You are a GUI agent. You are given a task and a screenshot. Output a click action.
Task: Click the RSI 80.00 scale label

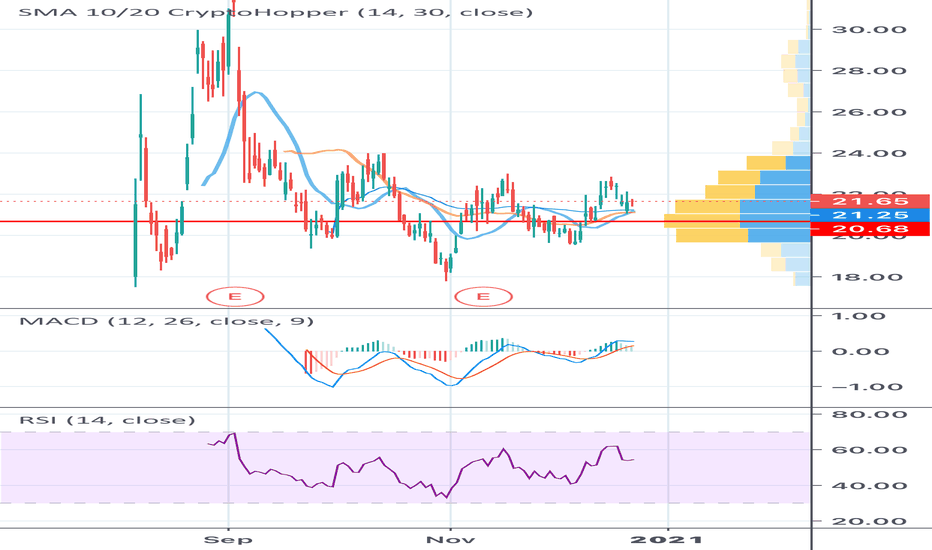(x=869, y=414)
